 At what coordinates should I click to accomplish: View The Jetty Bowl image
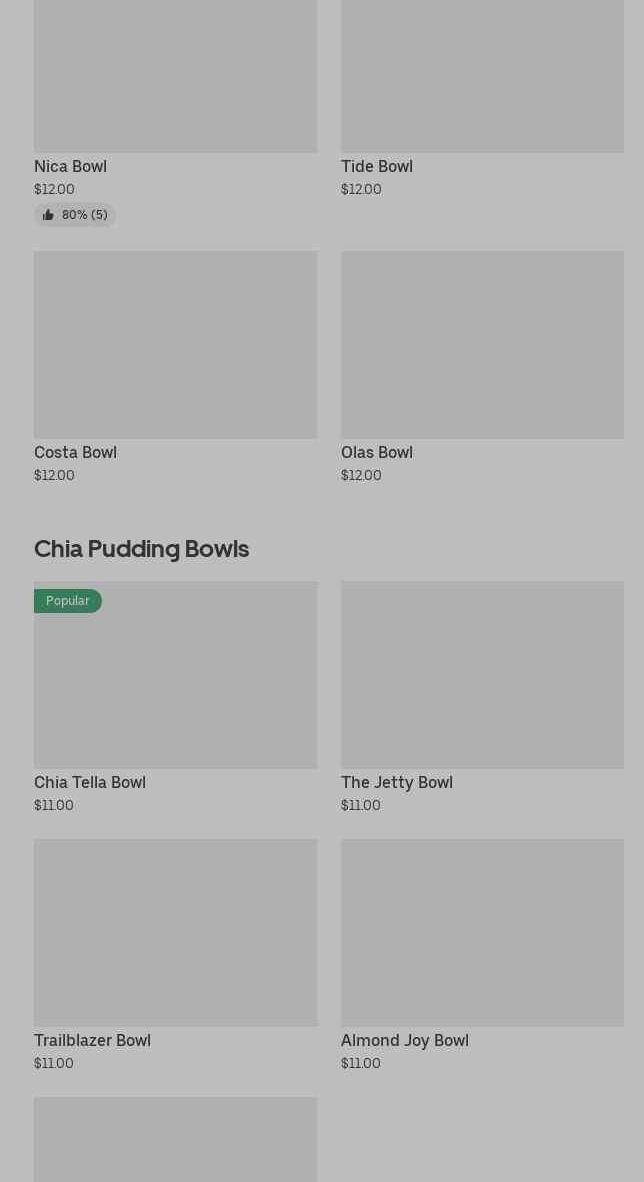tap(482, 674)
